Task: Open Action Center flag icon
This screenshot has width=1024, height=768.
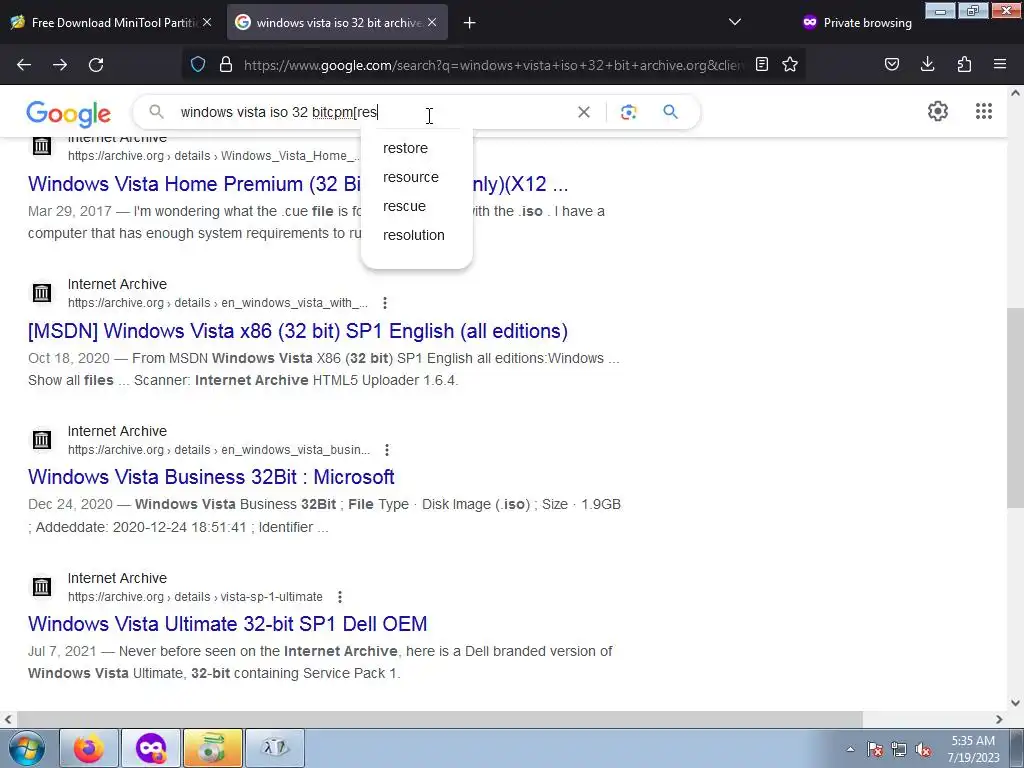Action: click(x=875, y=749)
